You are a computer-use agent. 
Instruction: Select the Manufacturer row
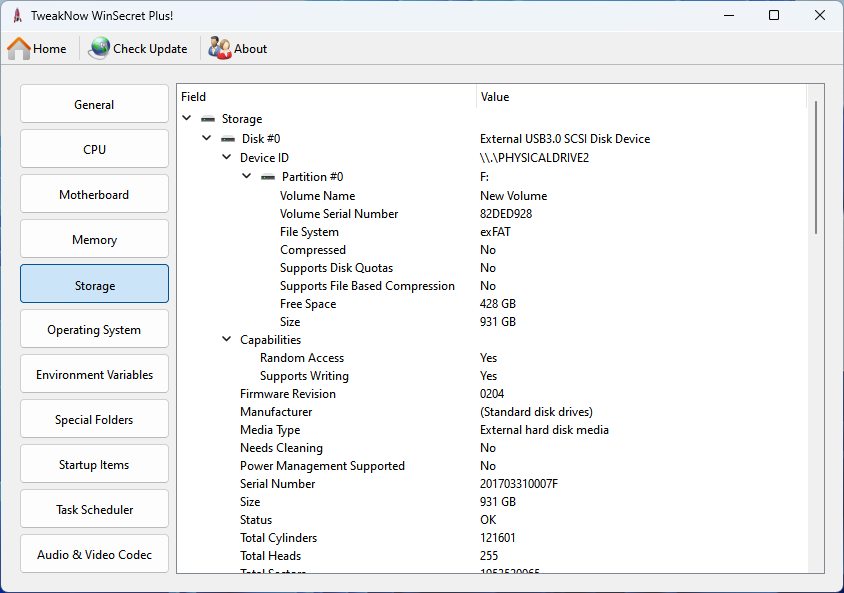492,412
